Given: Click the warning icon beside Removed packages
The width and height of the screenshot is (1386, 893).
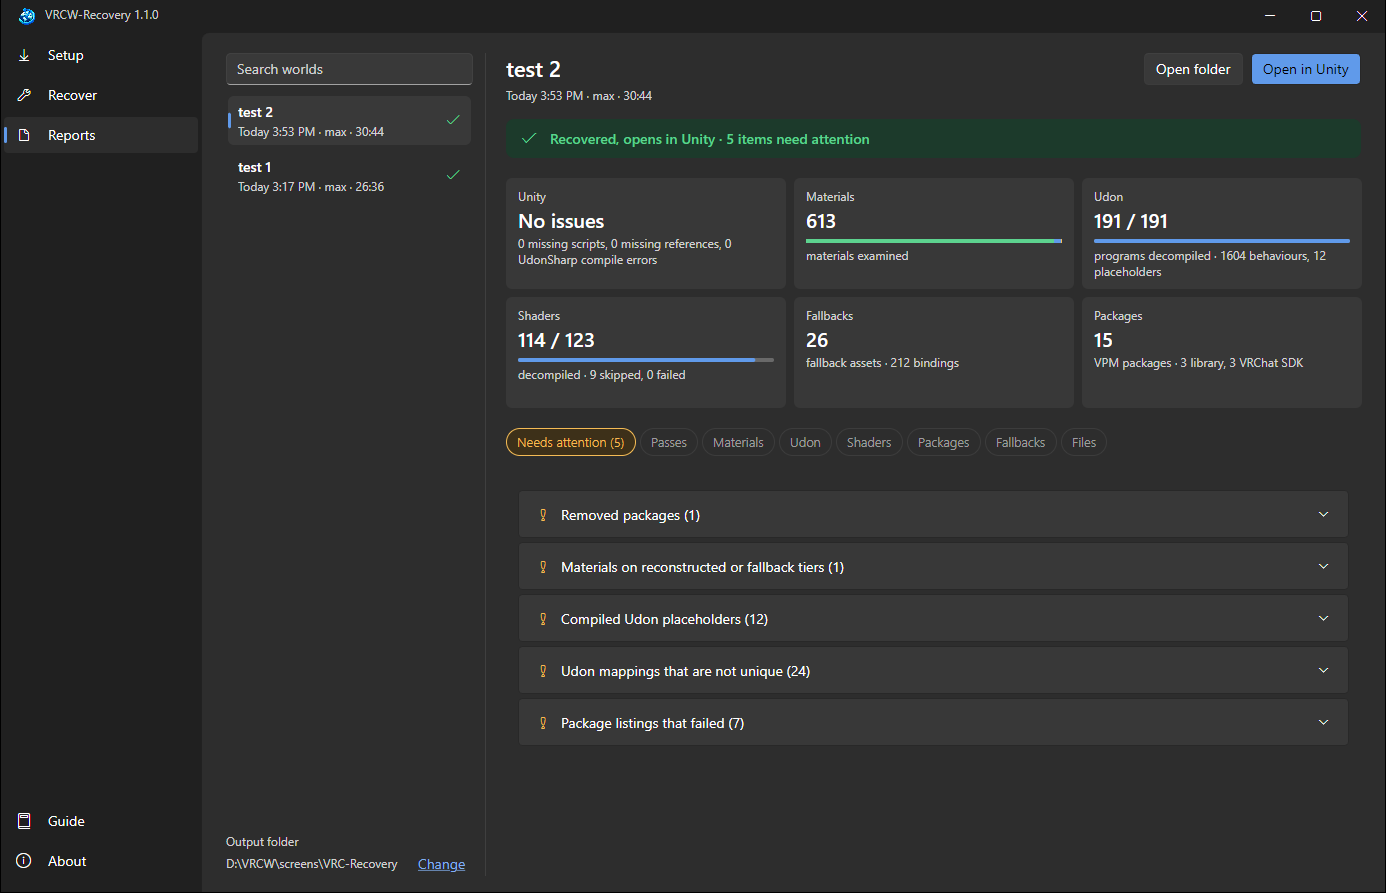Looking at the screenshot, I should click(x=543, y=515).
